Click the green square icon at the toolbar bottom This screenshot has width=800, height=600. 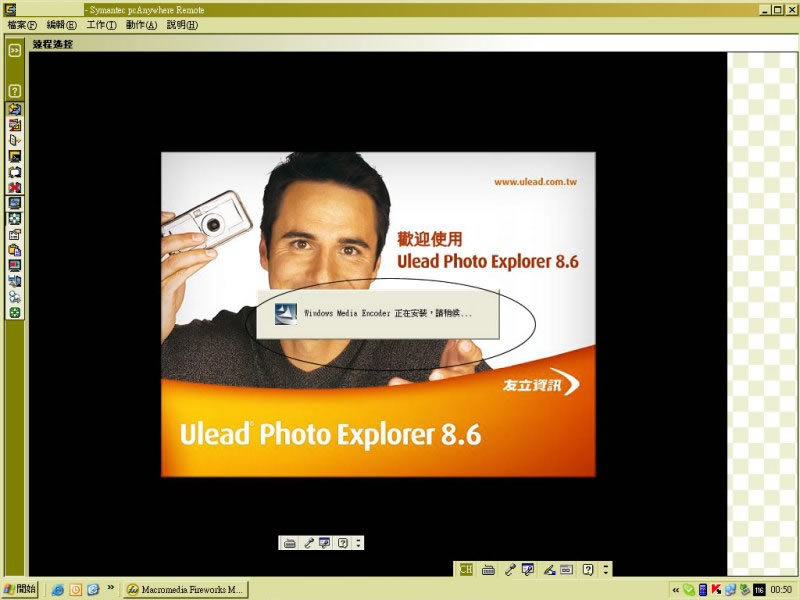click(x=15, y=312)
